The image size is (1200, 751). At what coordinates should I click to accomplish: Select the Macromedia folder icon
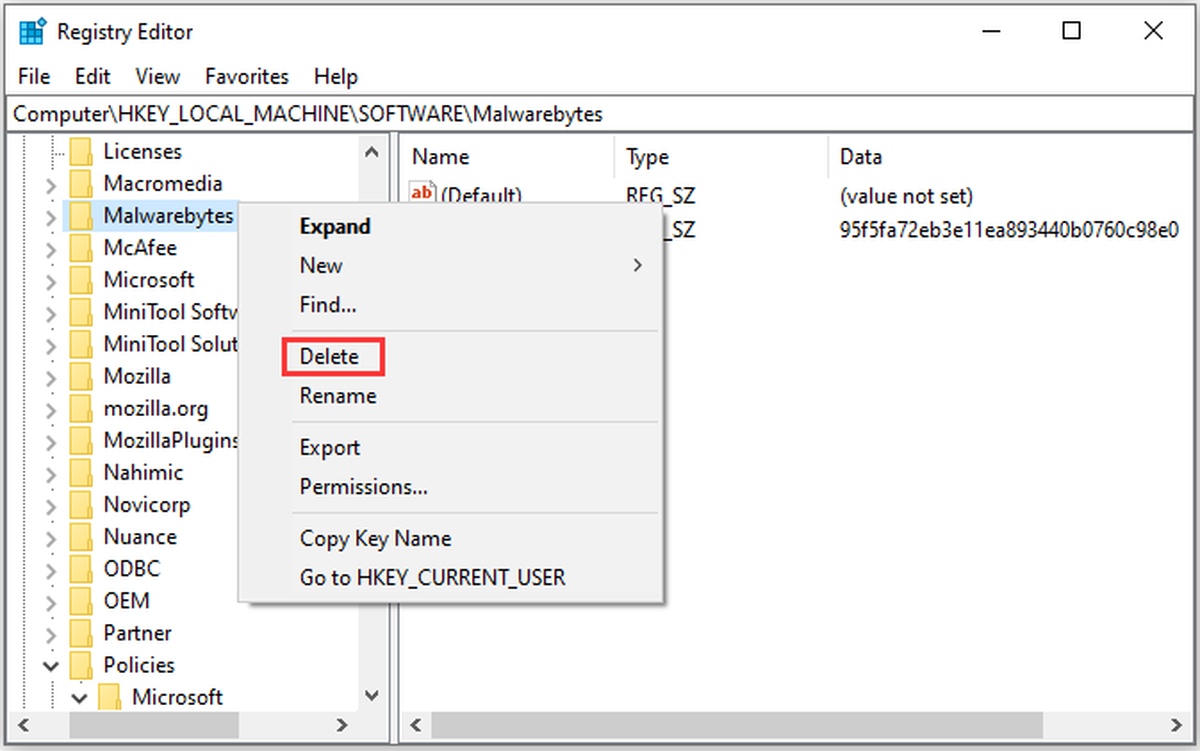pyautogui.click(x=81, y=184)
